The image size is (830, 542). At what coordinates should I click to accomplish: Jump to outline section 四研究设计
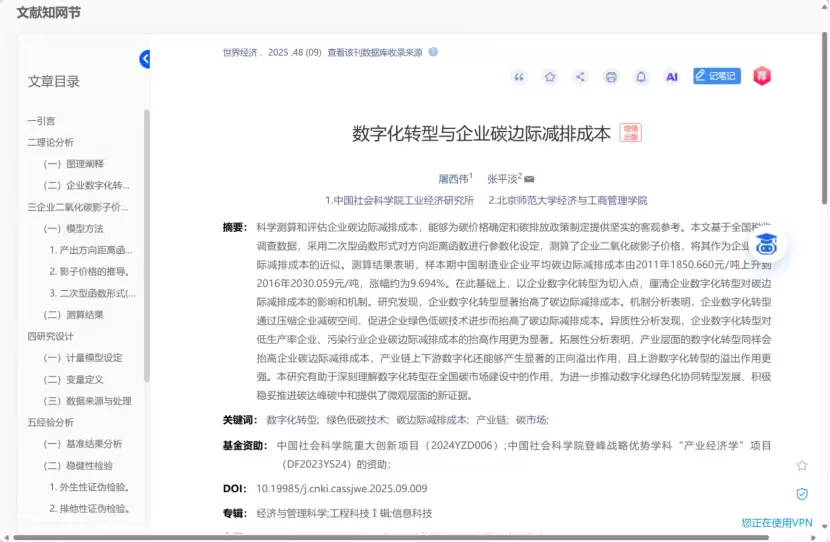[50, 336]
